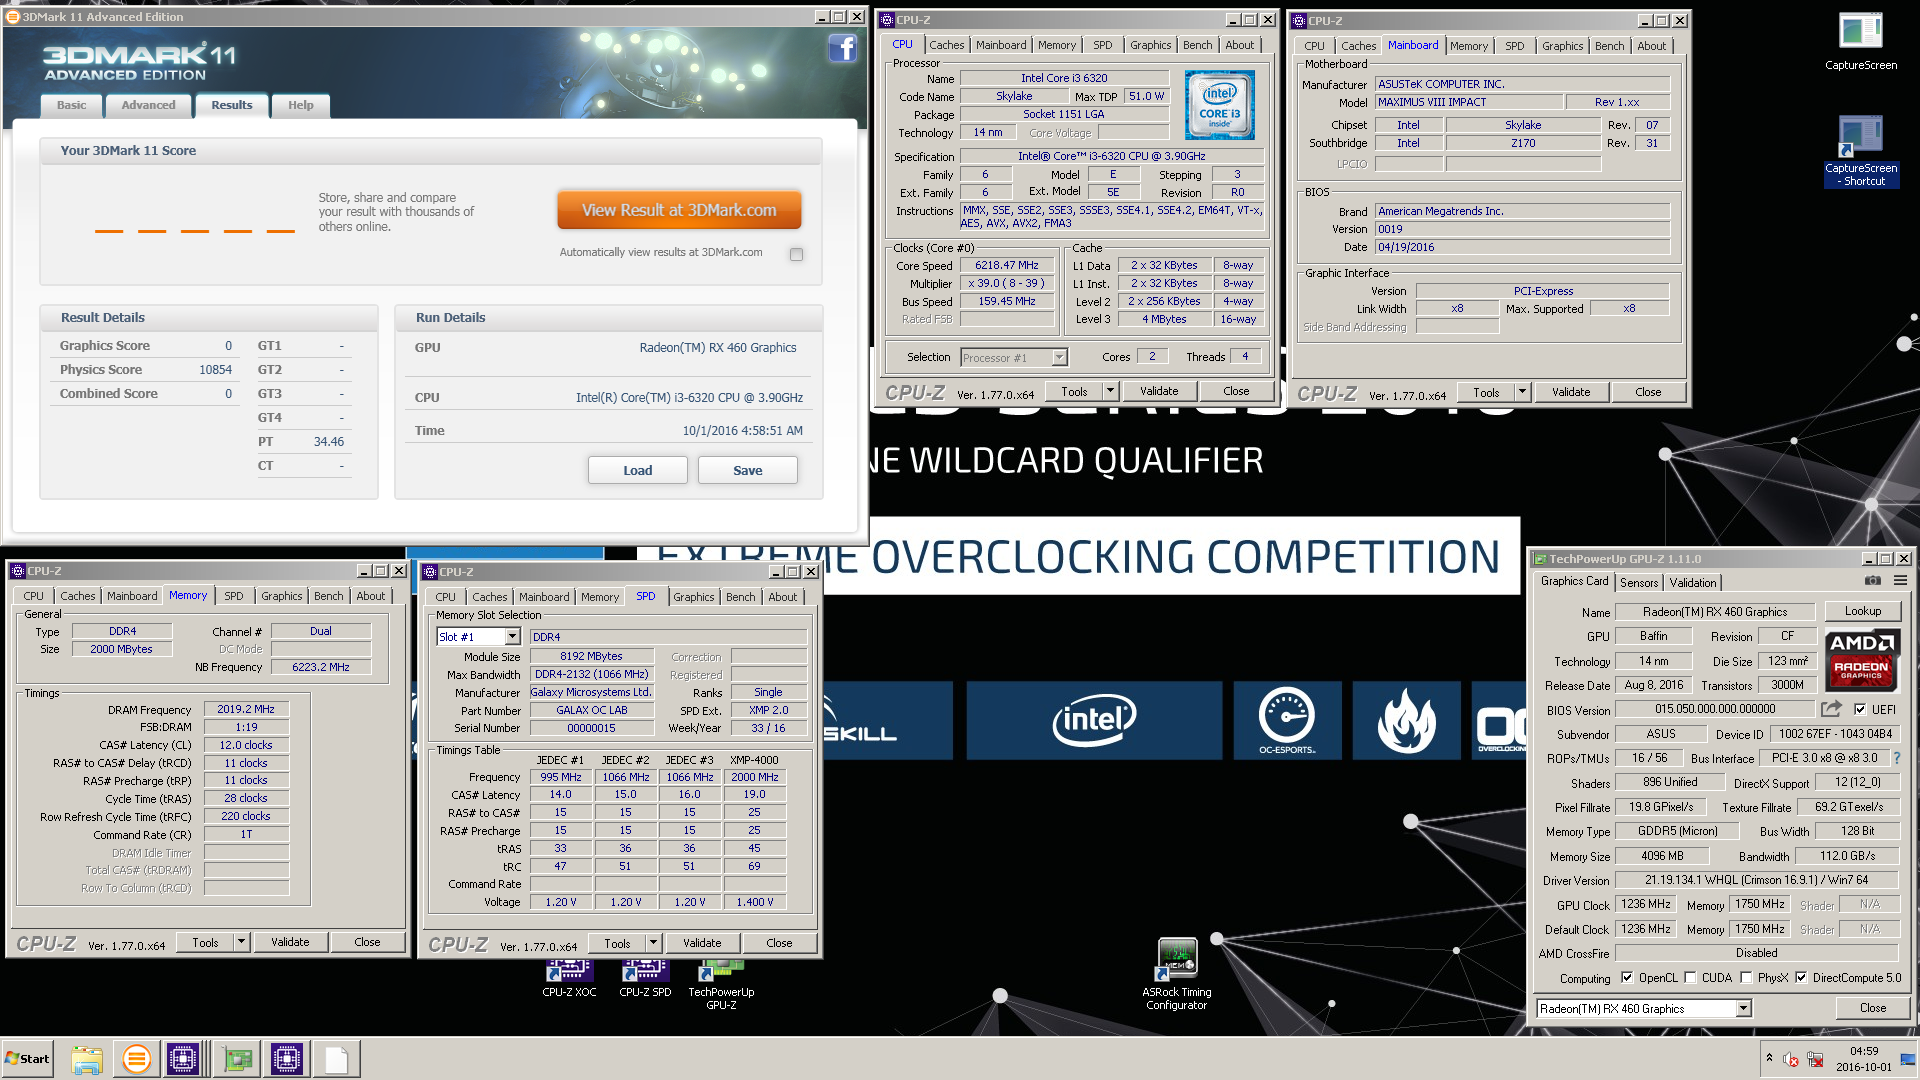Click the Driver Version field in GPU-Z
Image resolution: width=1920 pixels, height=1080 pixels.
click(1756, 880)
